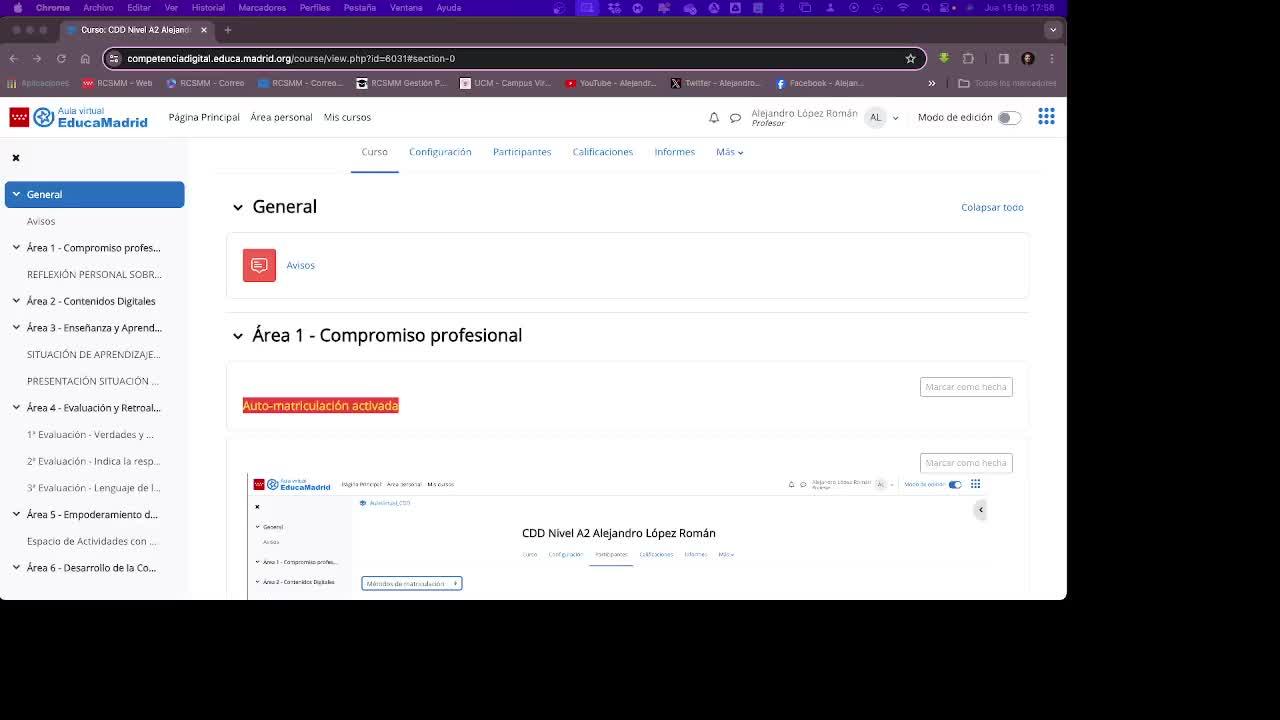Open SITUACIÓN DE APRENDIZAJE index item

(93, 354)
